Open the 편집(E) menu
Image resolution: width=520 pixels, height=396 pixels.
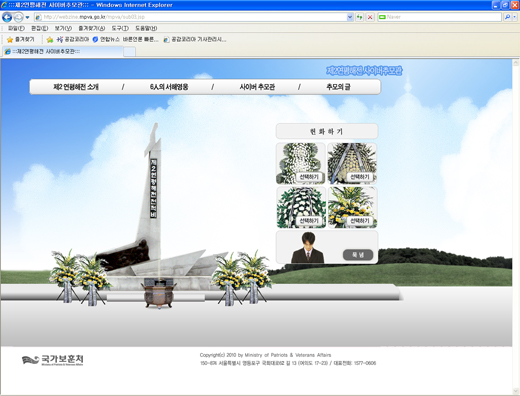(40, 28)
